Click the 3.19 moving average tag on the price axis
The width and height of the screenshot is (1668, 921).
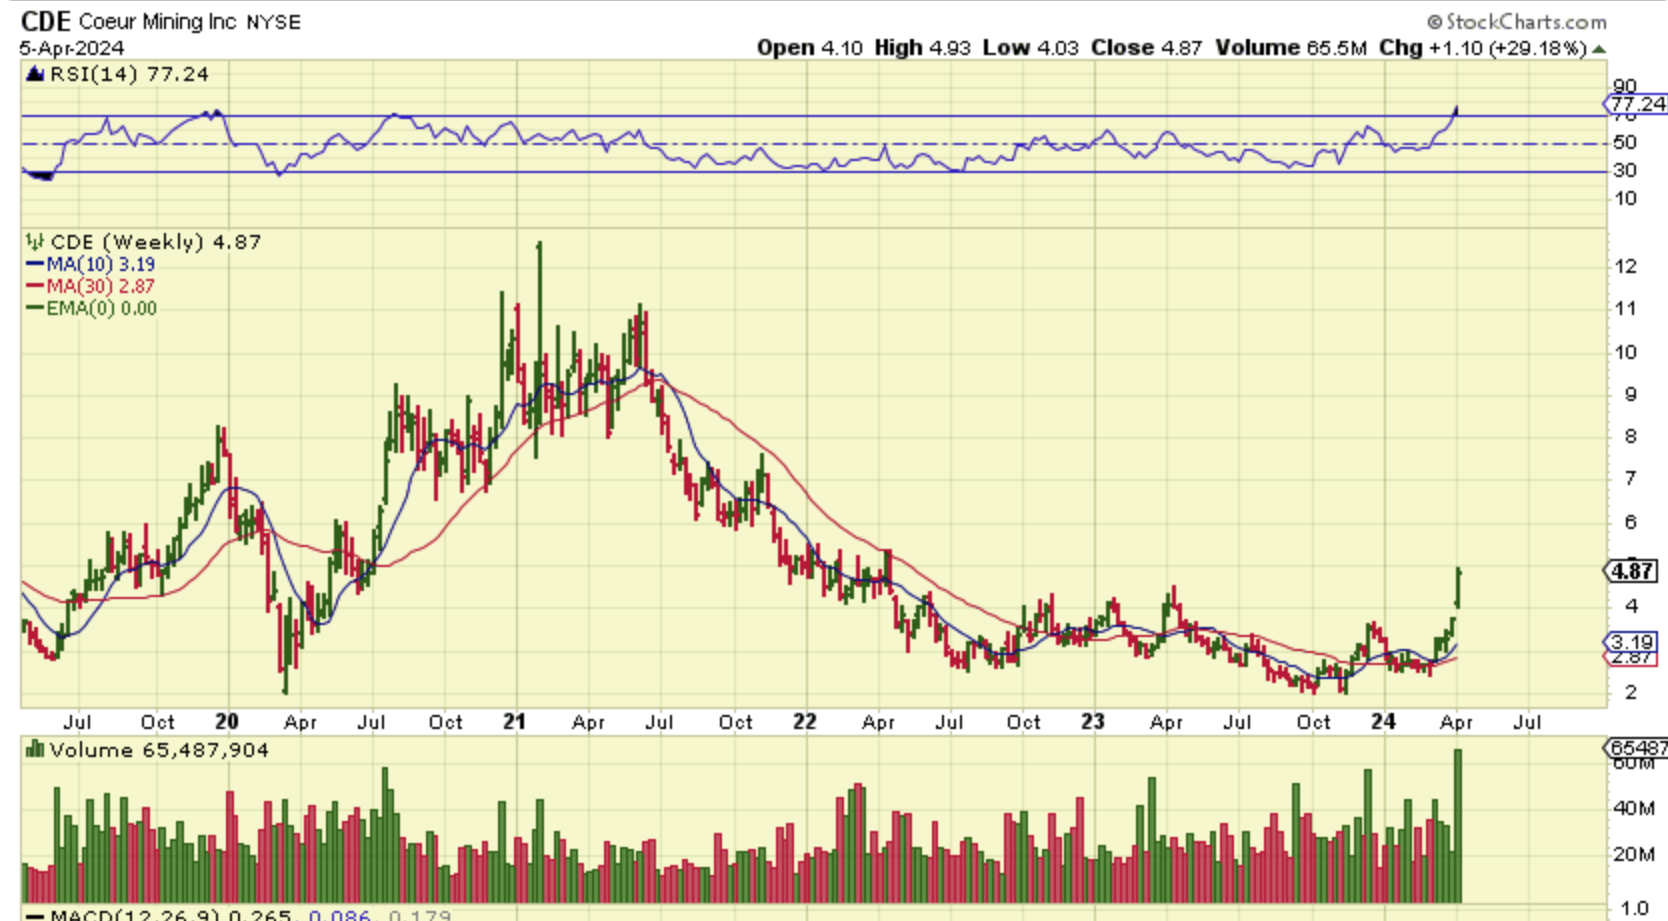point(1632,642)
